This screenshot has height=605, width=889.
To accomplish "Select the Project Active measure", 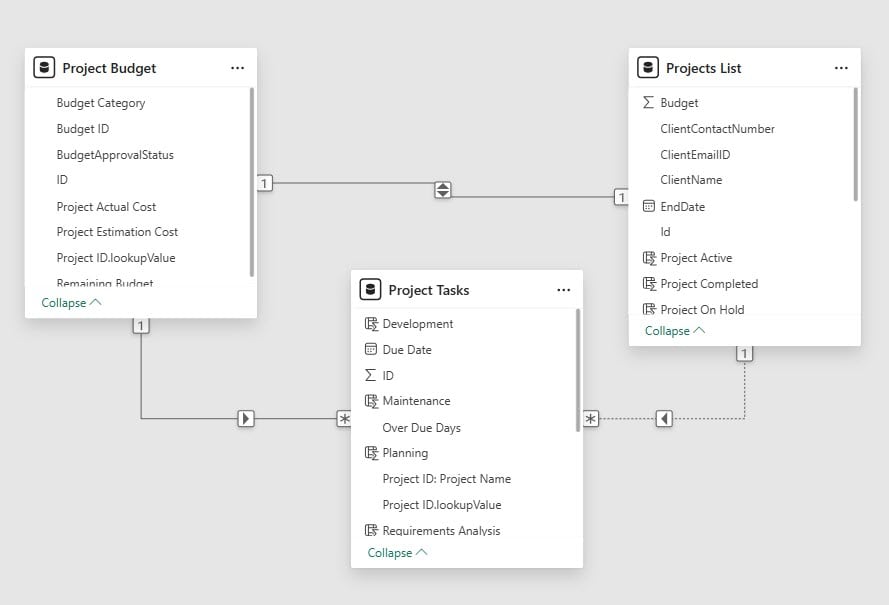I will tap(696, 258).
